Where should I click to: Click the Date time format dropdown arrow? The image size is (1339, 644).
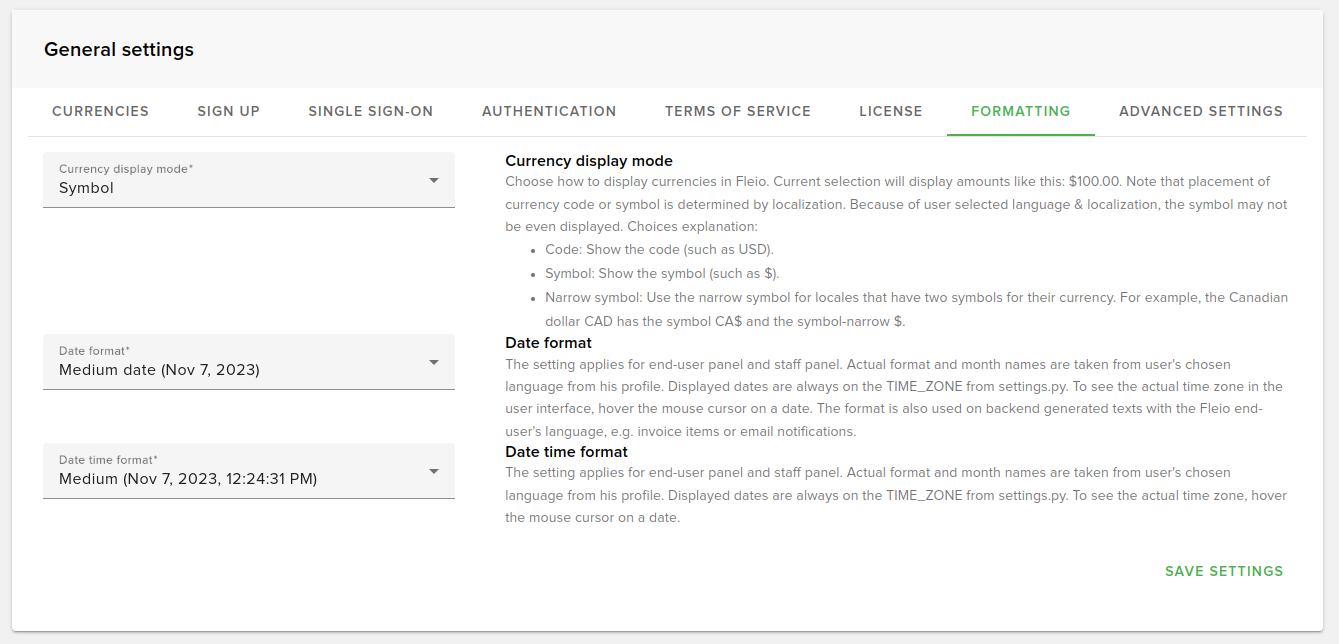(434, 471)
